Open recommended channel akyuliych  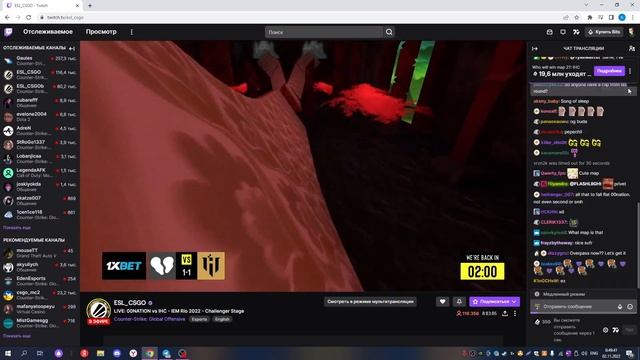click(x=40, y=267)
